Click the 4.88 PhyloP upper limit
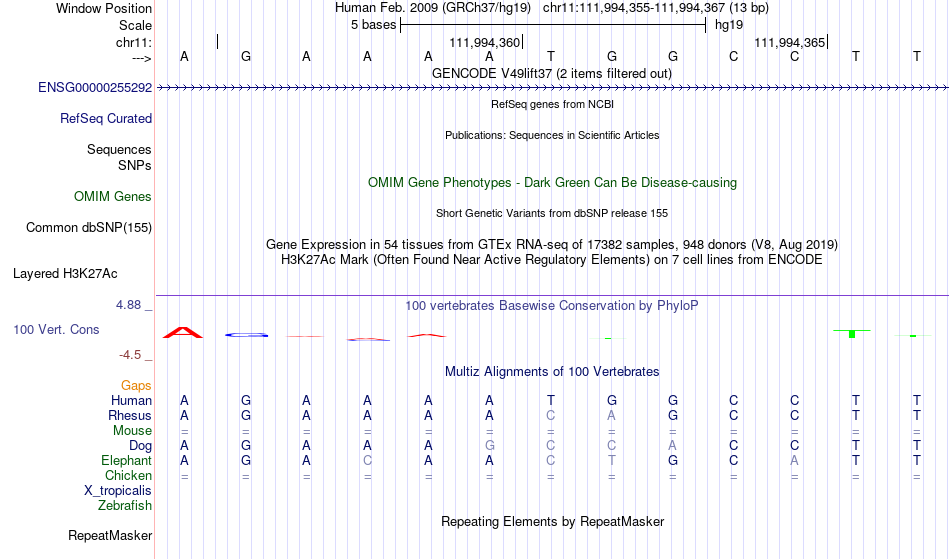This screenshot has width=950, height=559. point(128,305)
